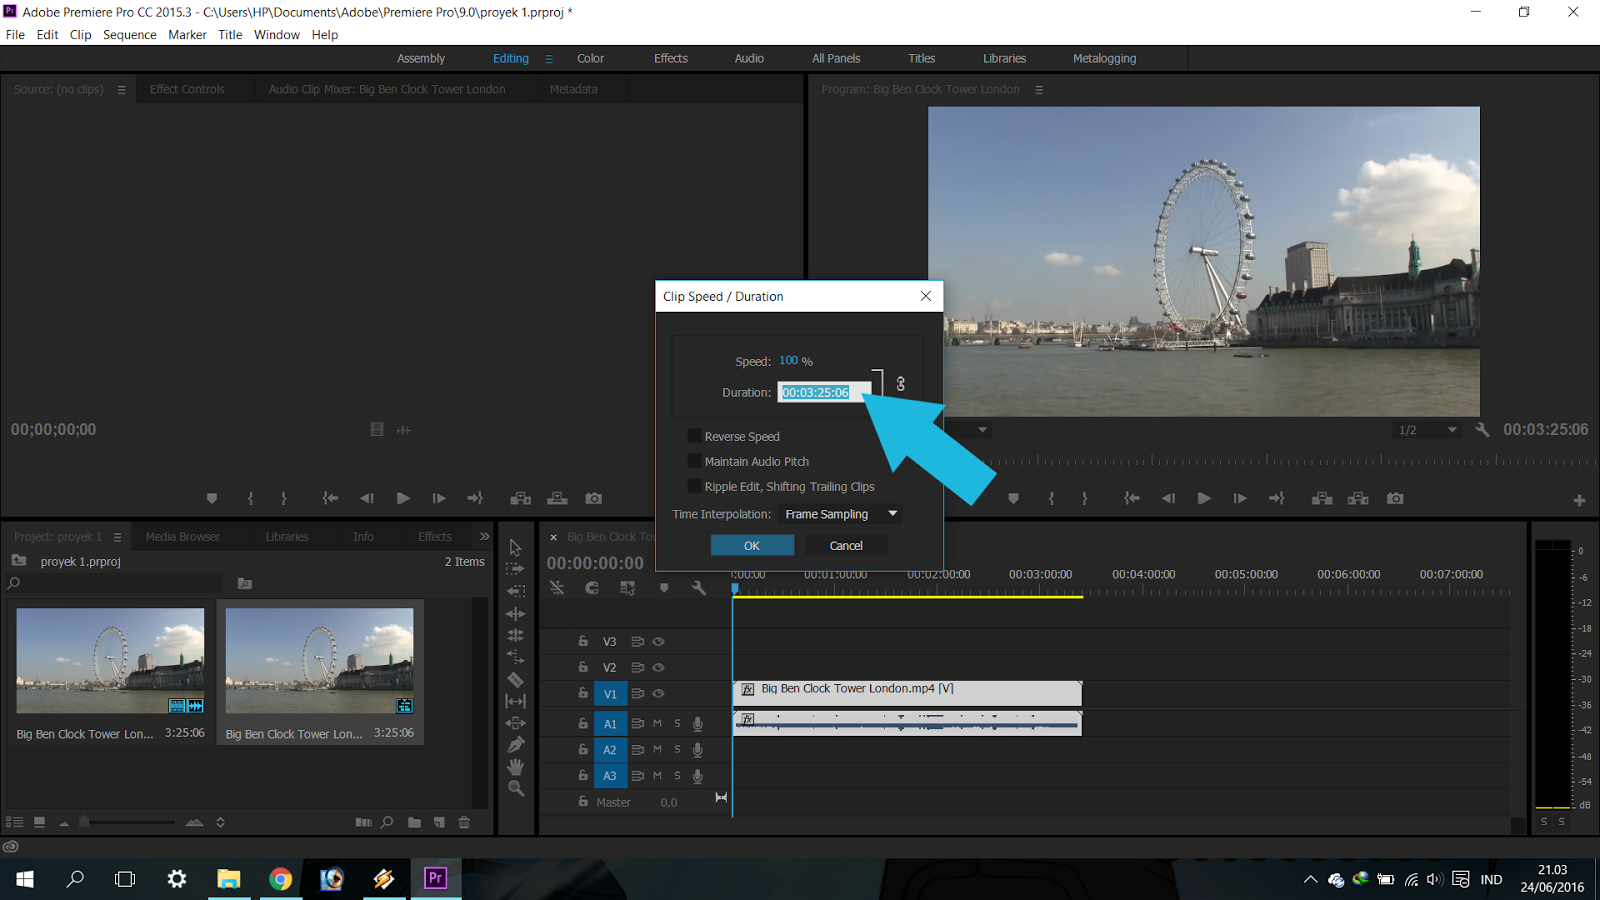Viewport: 1600px width, 900px height.
Task: Click the Speed value 100
Action: [x=789, y=361]
